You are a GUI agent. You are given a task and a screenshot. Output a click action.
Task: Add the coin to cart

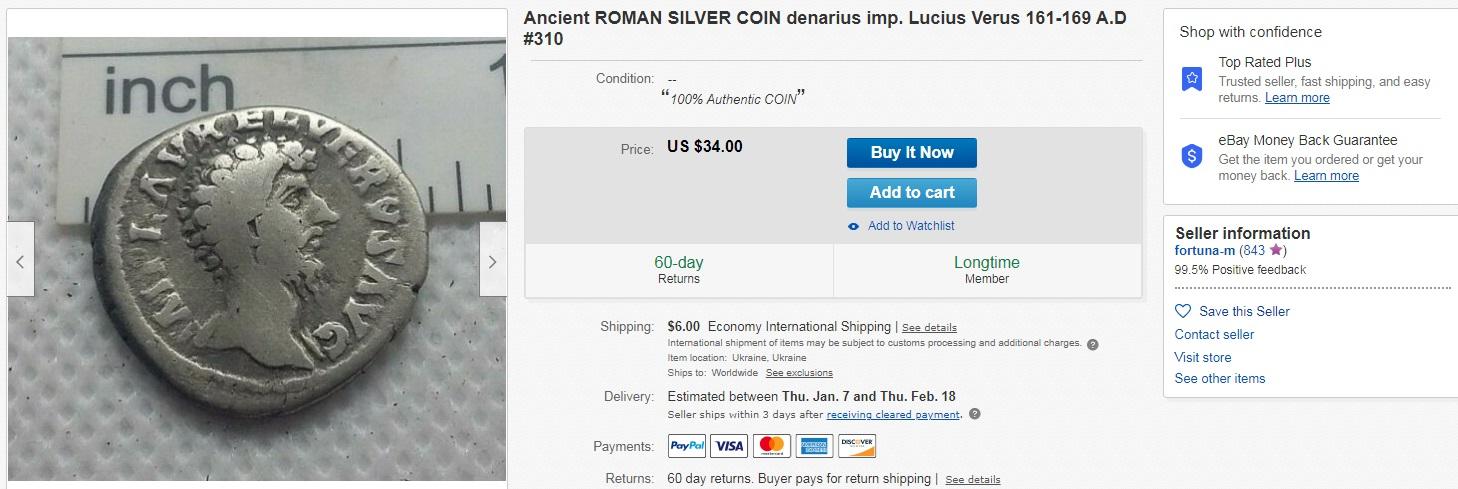(911, 192)
